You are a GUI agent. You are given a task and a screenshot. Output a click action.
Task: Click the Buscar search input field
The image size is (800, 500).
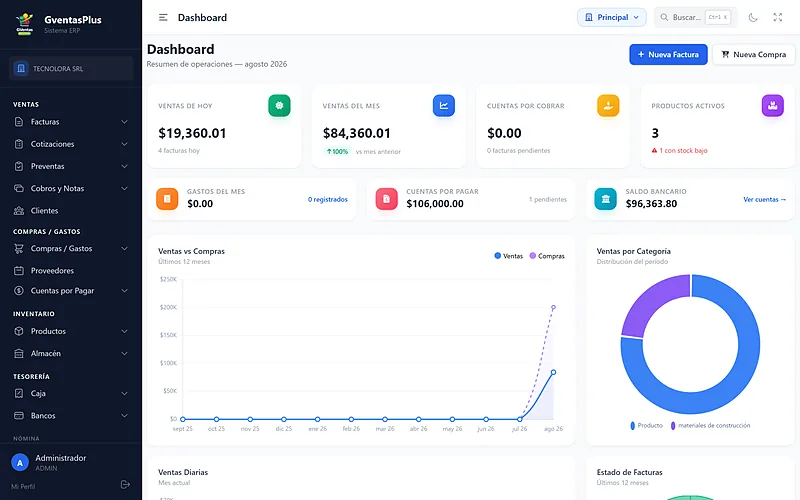pos(695,17)
